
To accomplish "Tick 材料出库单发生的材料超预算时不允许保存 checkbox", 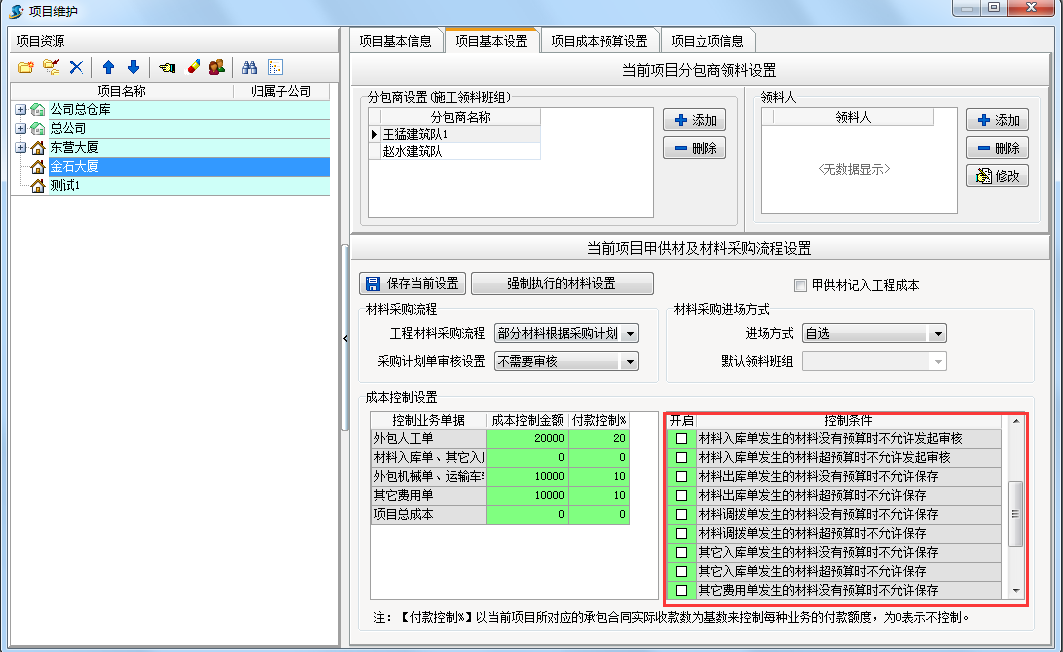I will tap(682, 495).
